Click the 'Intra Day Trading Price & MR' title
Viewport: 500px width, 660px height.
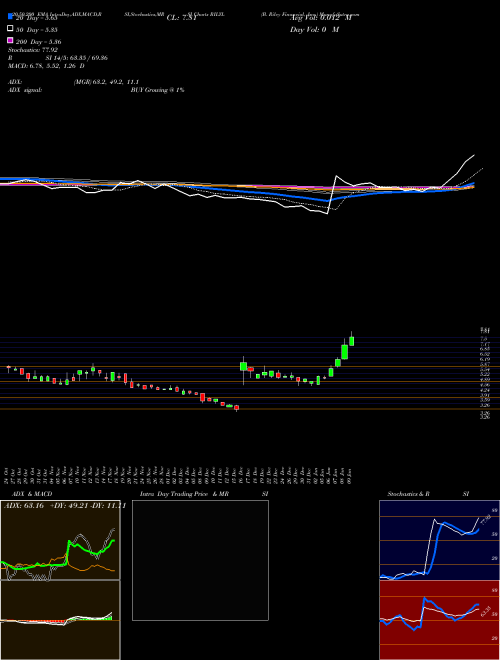click(184, 494)
